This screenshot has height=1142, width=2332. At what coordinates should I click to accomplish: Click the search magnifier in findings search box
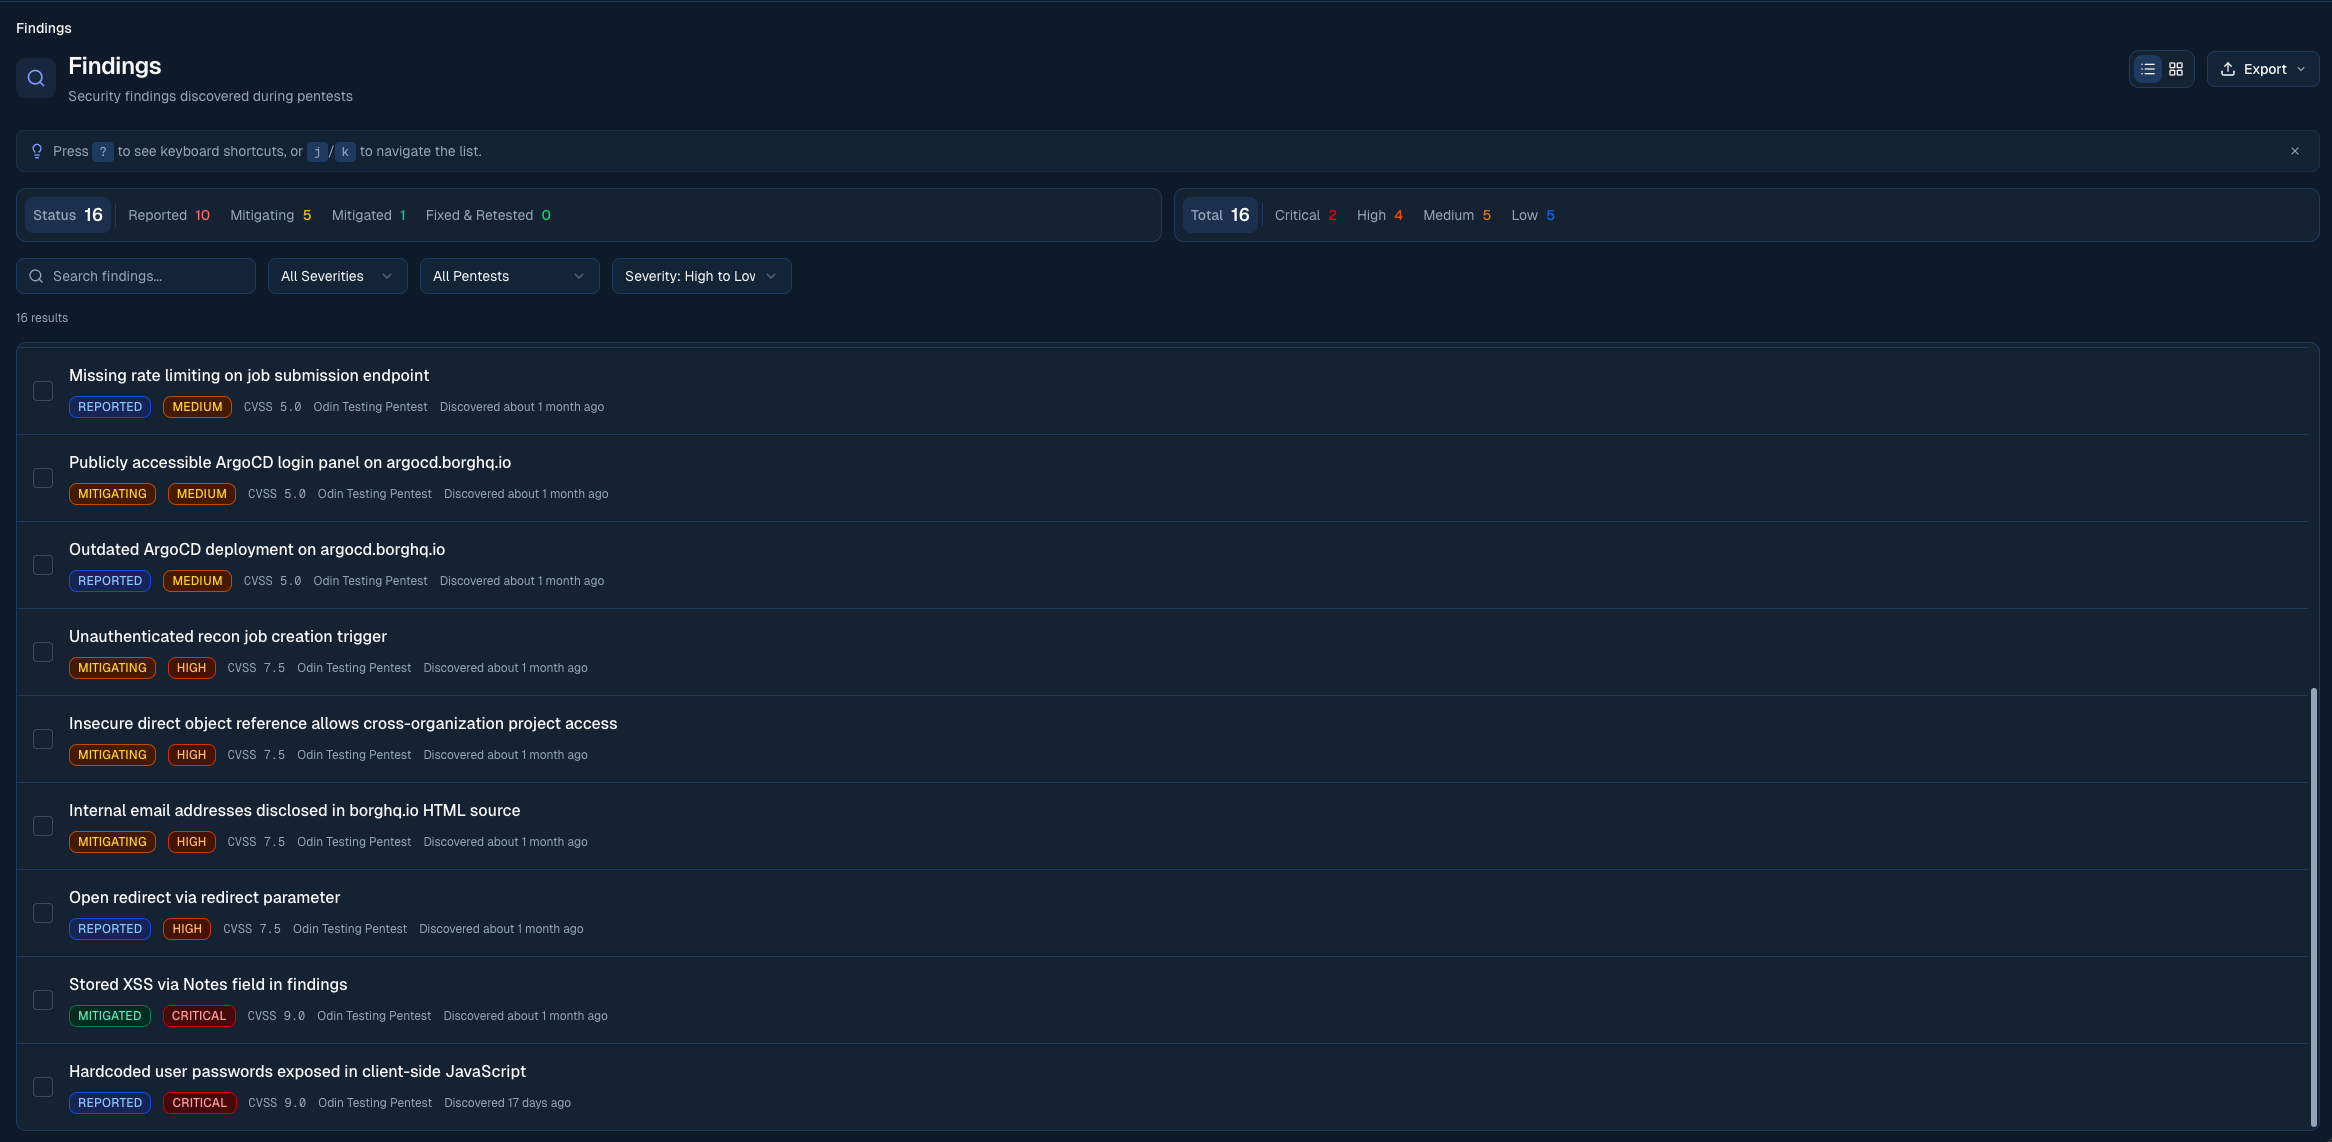click(x=36, y=275)
